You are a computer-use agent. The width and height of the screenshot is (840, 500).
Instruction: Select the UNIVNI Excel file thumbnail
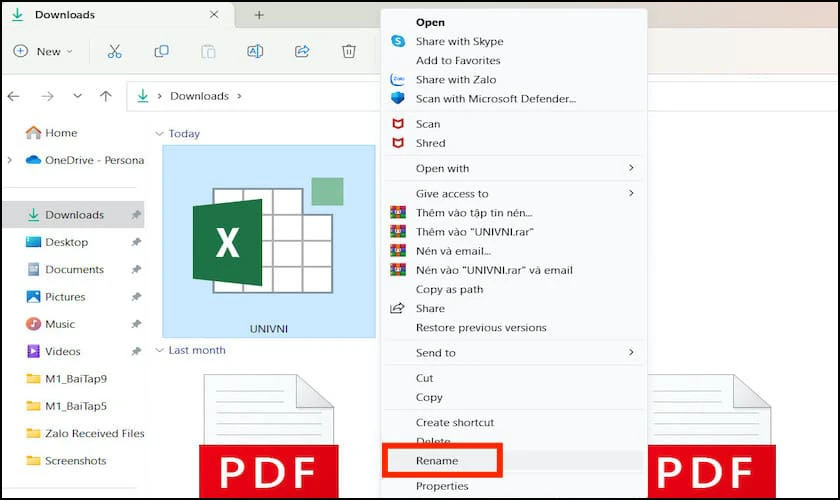coord(269,241)
